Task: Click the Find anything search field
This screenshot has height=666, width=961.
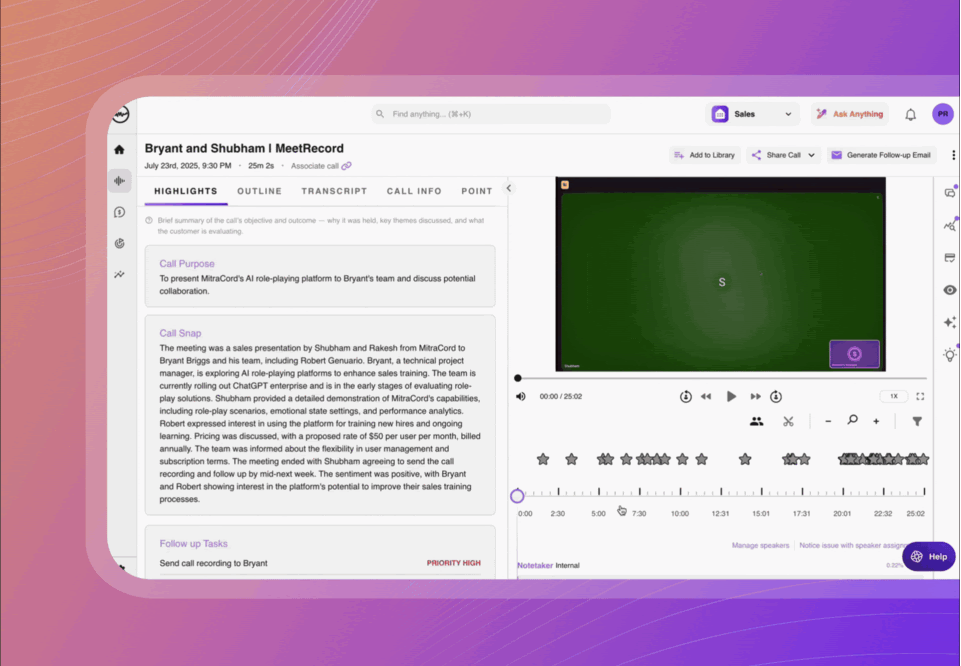Action: coord(491,114)
